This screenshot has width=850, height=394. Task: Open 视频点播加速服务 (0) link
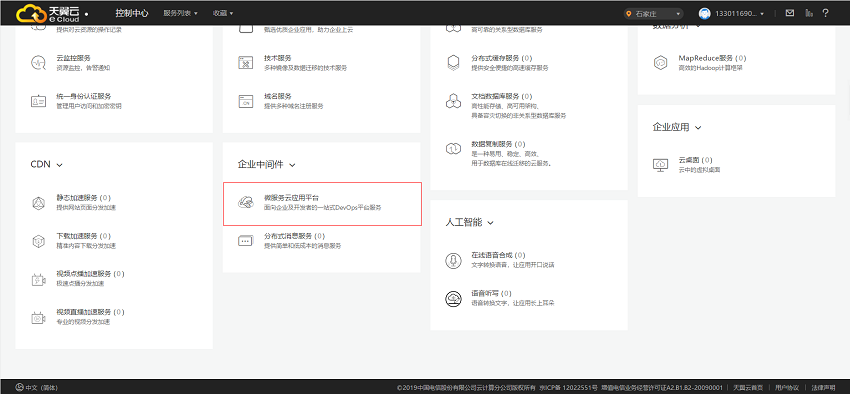(x=91, y=274)
